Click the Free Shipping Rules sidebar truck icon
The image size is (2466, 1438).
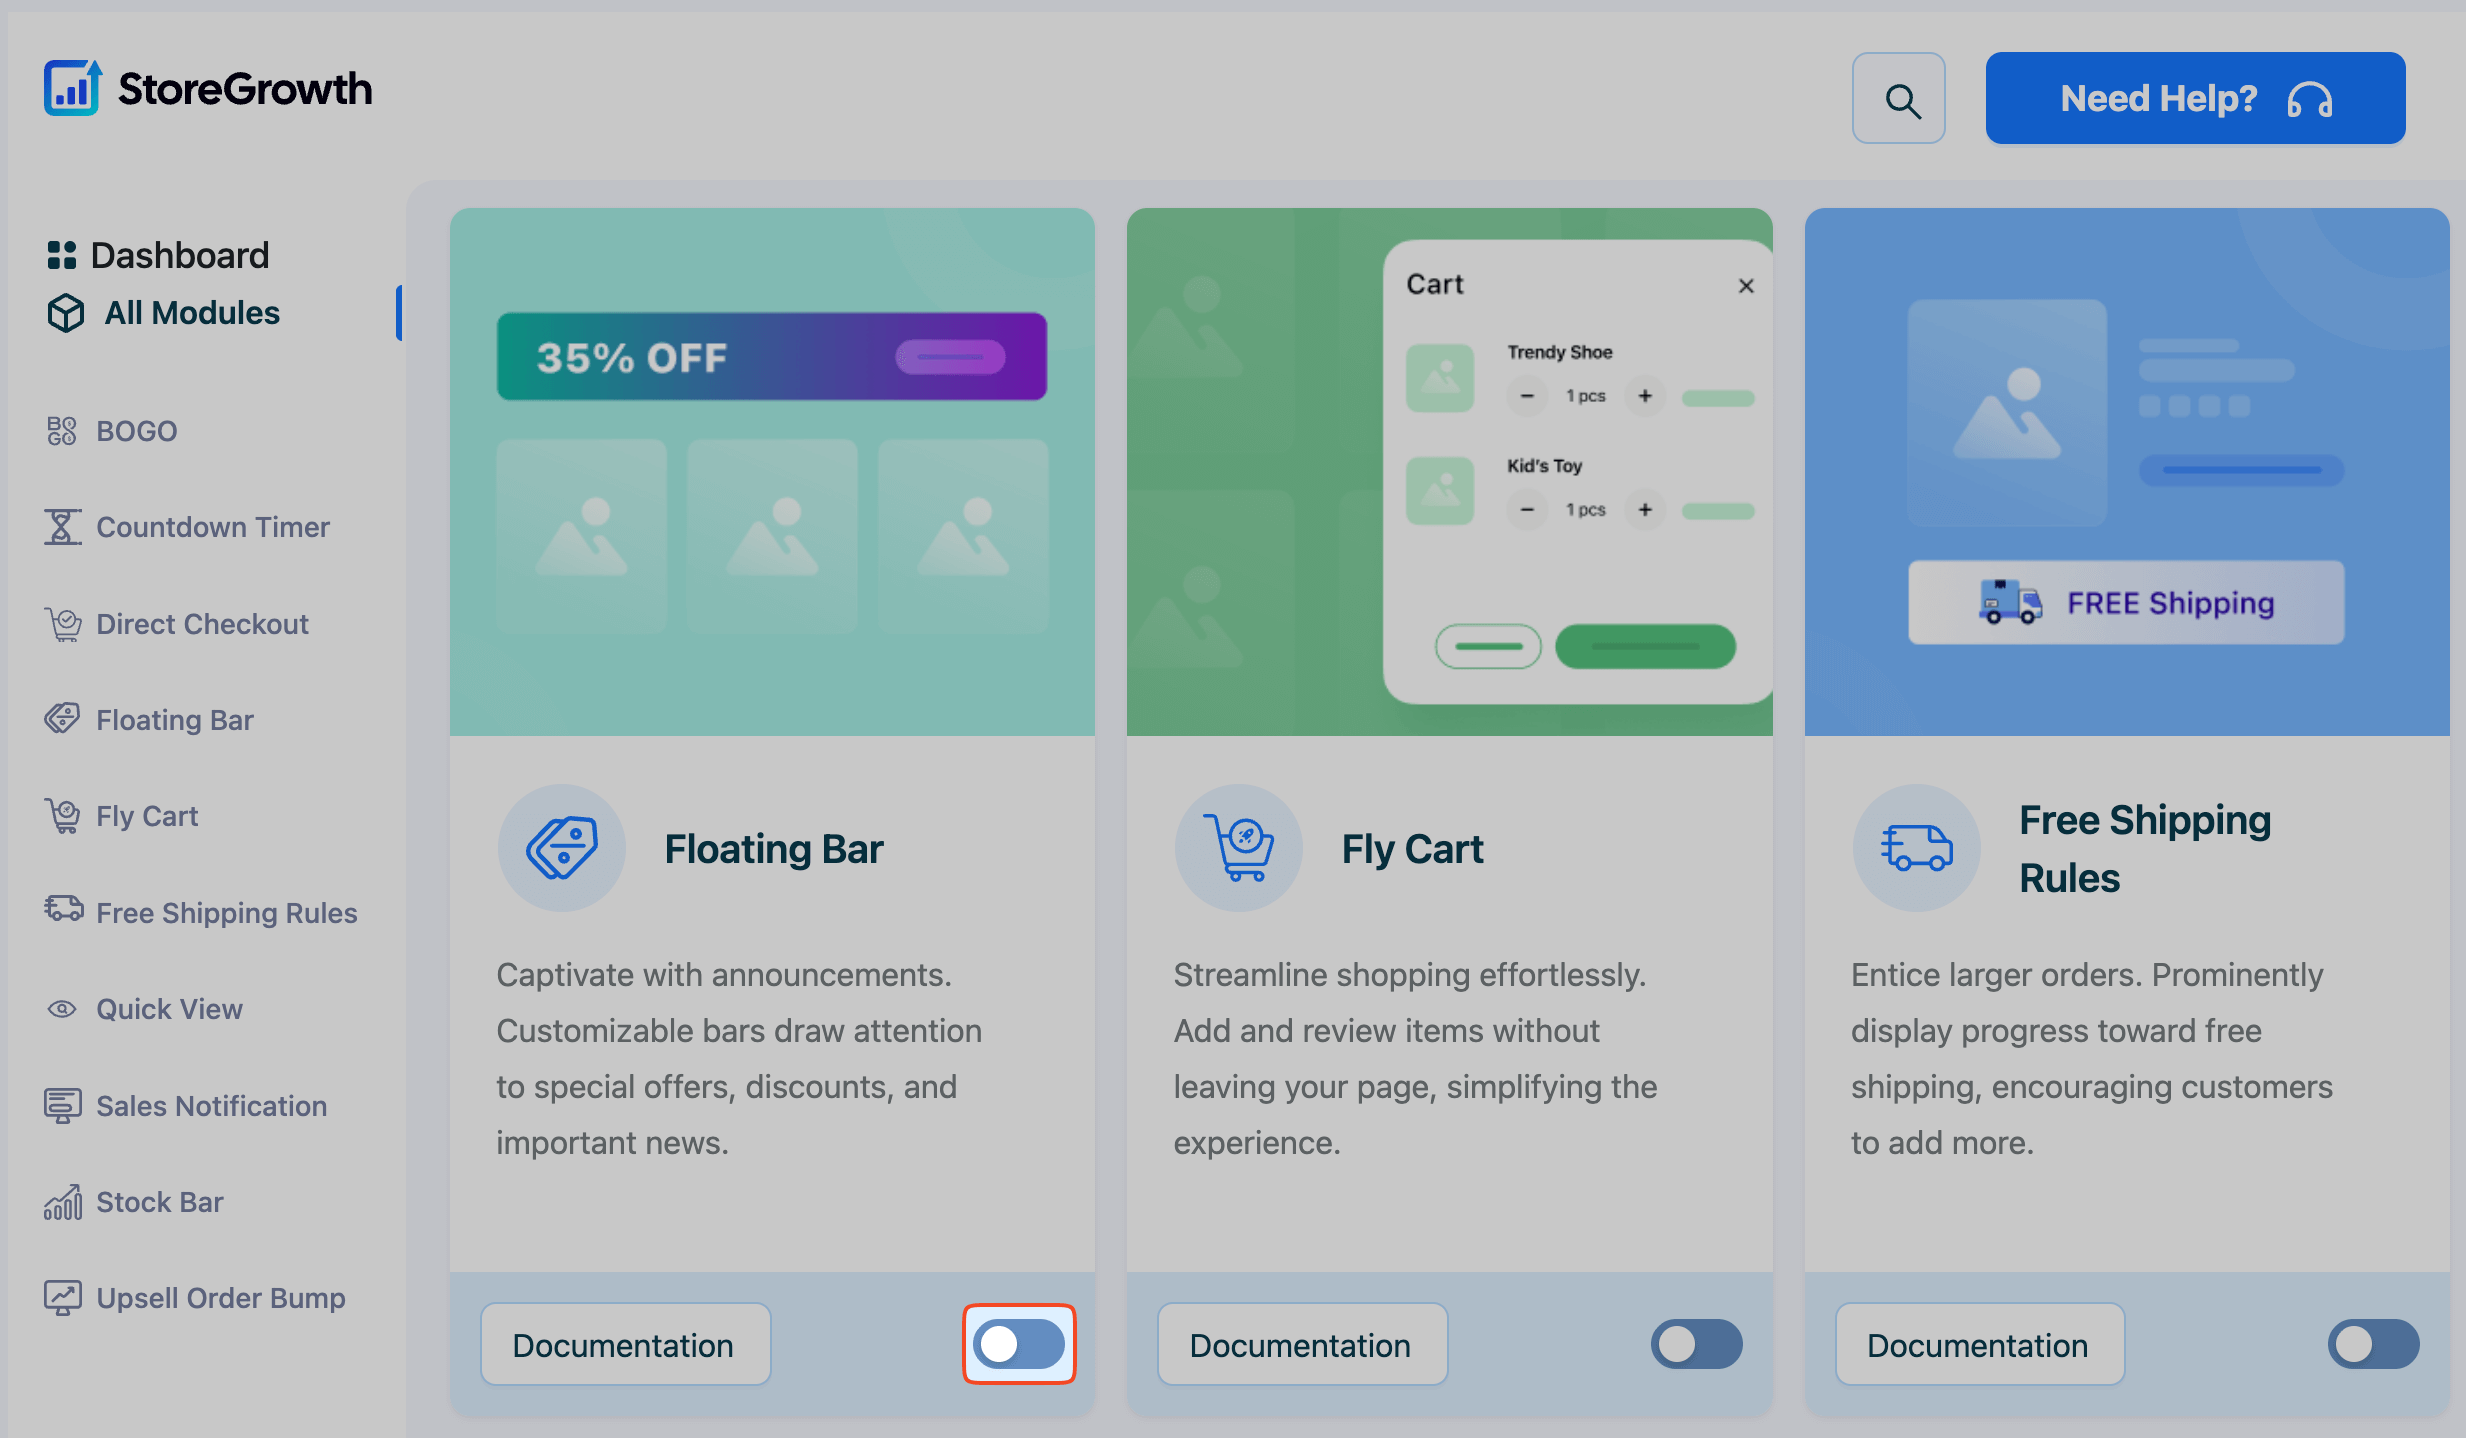[63, 908]
